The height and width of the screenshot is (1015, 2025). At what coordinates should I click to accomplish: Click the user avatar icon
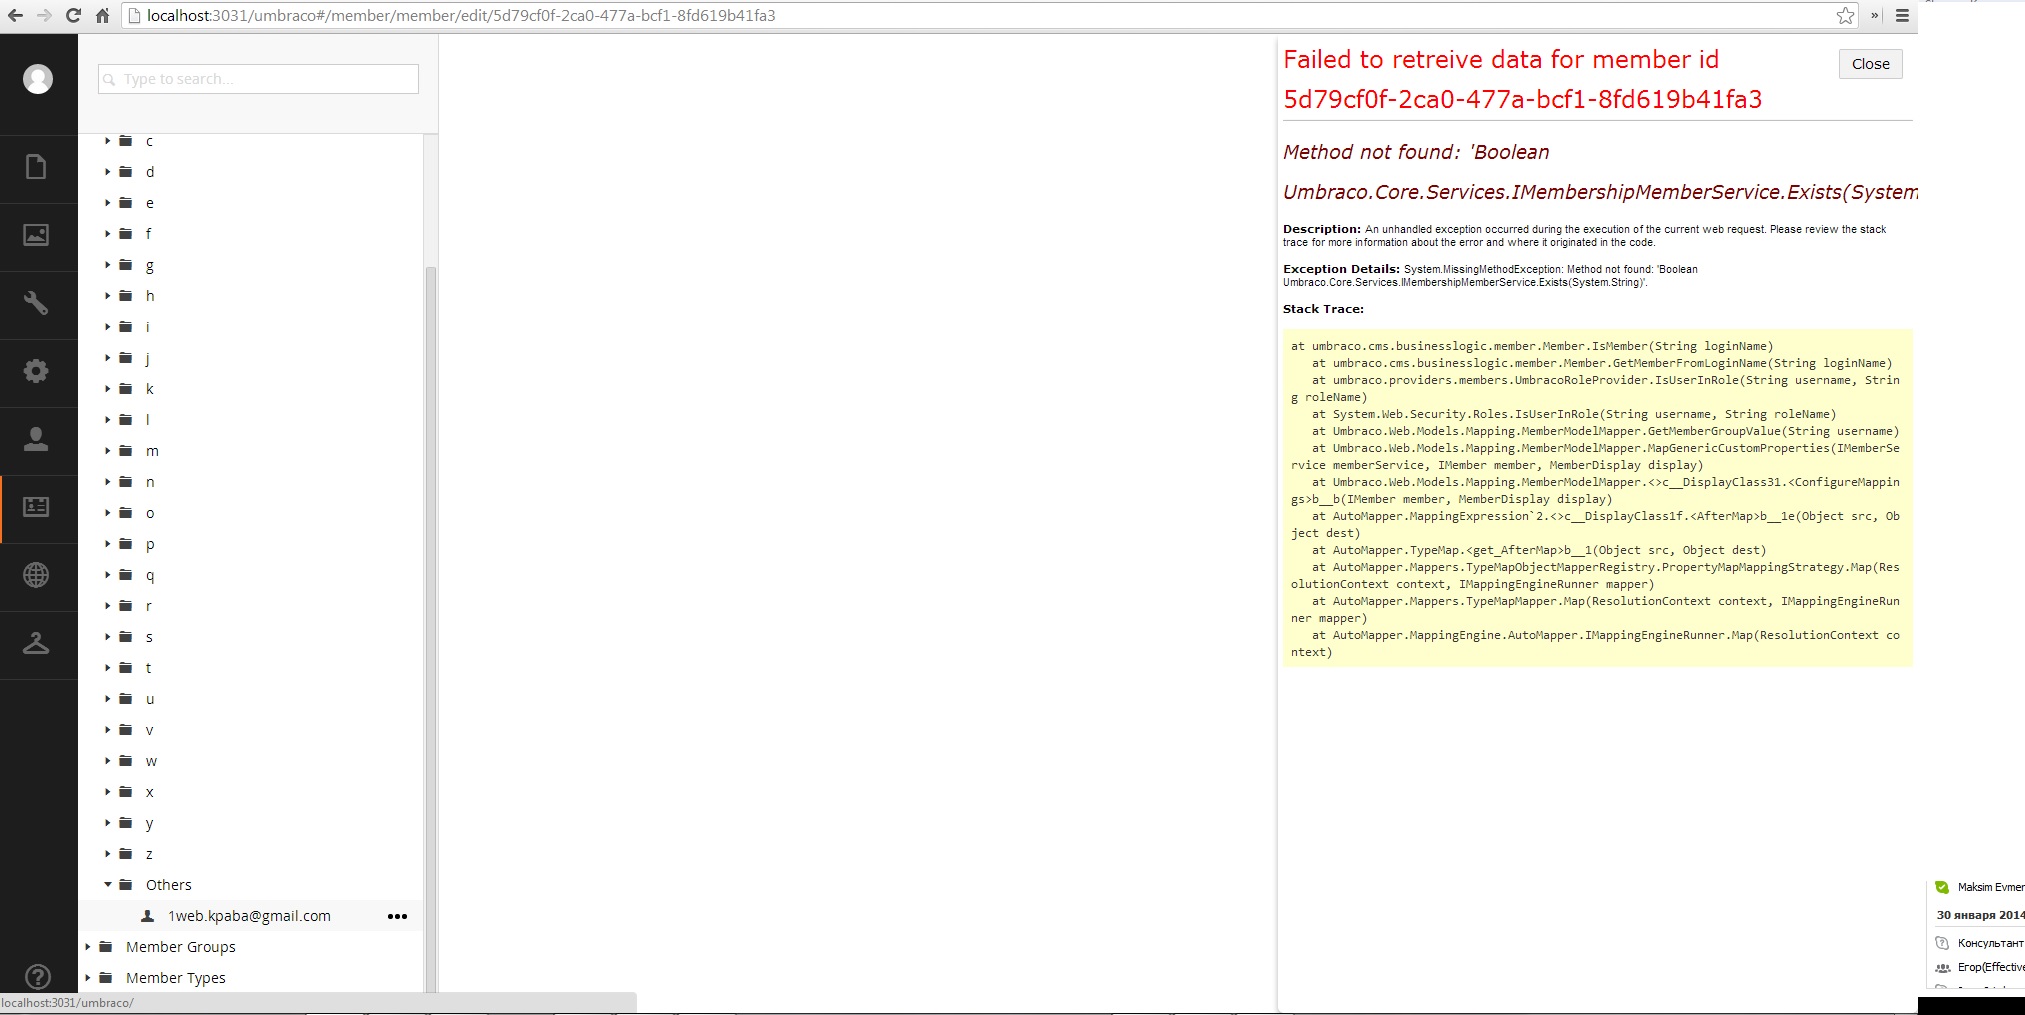tap(38, 79)
